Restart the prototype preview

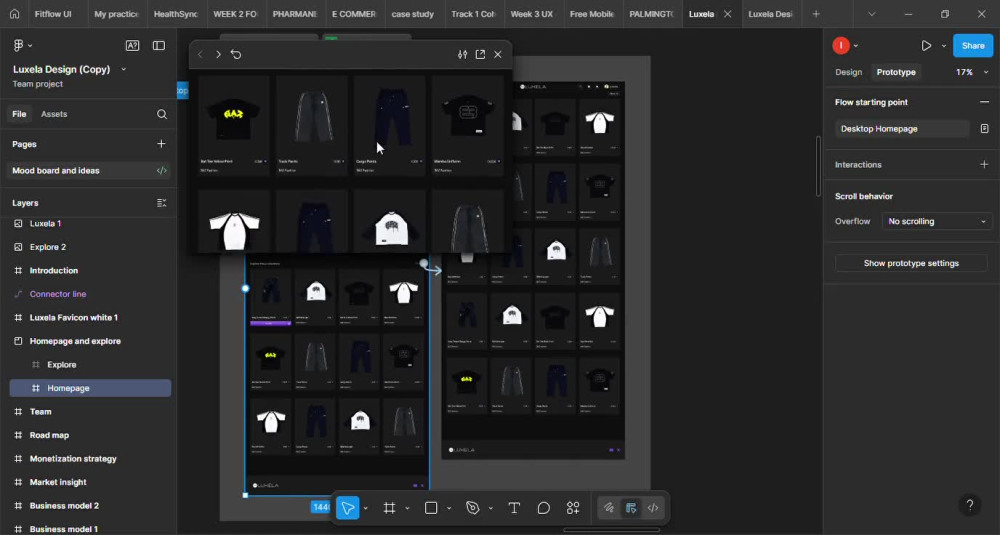[x=236, y=54]
